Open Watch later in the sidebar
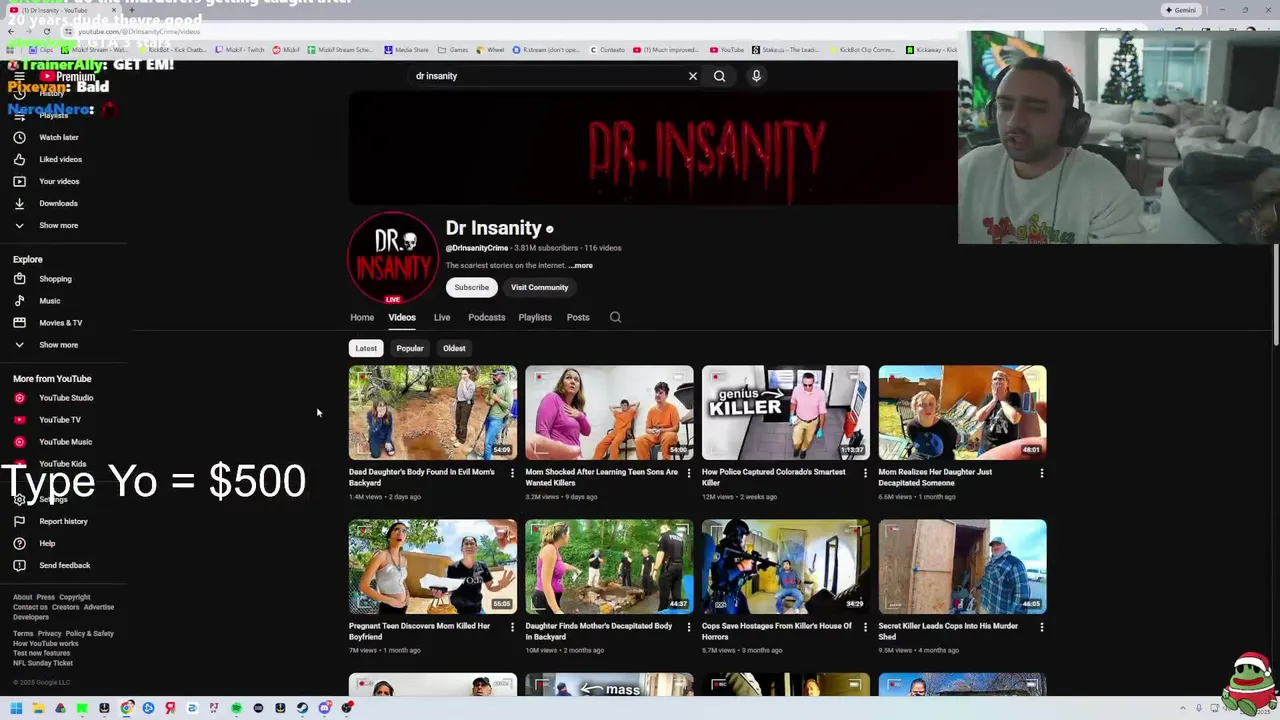1280x720 pixels. [x=60, y=137]
